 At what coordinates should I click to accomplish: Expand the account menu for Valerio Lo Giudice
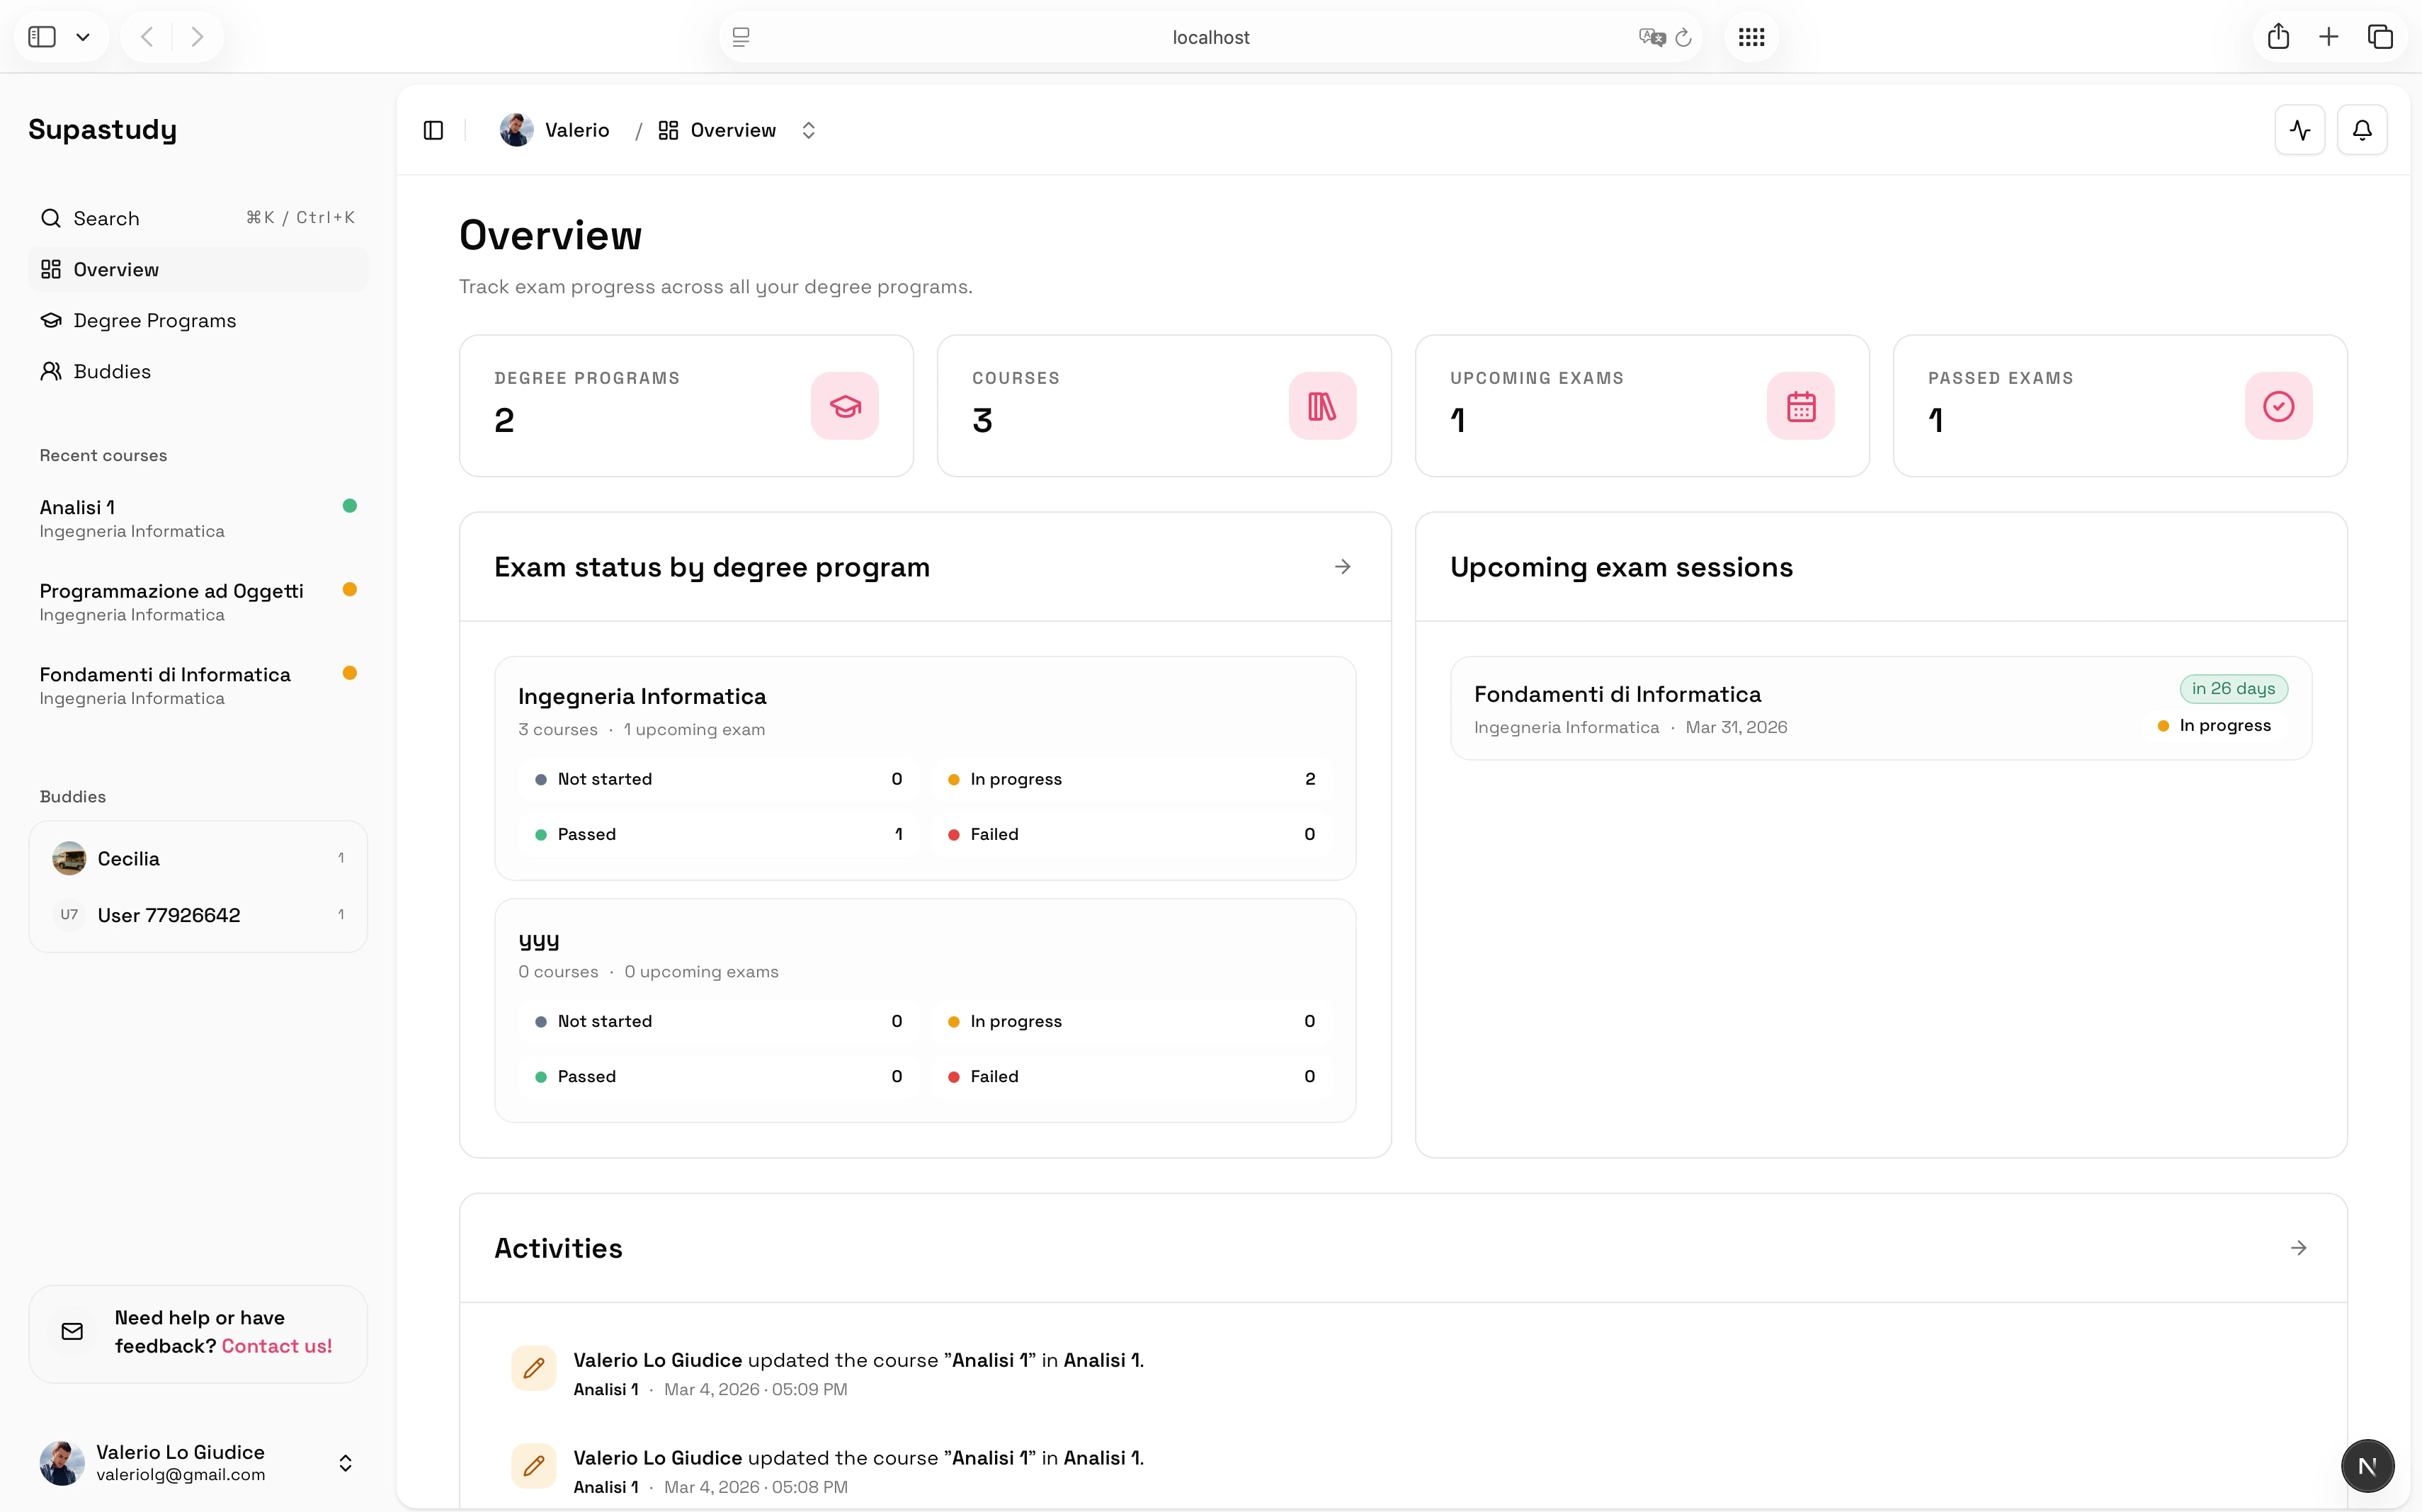point(345,1462)
